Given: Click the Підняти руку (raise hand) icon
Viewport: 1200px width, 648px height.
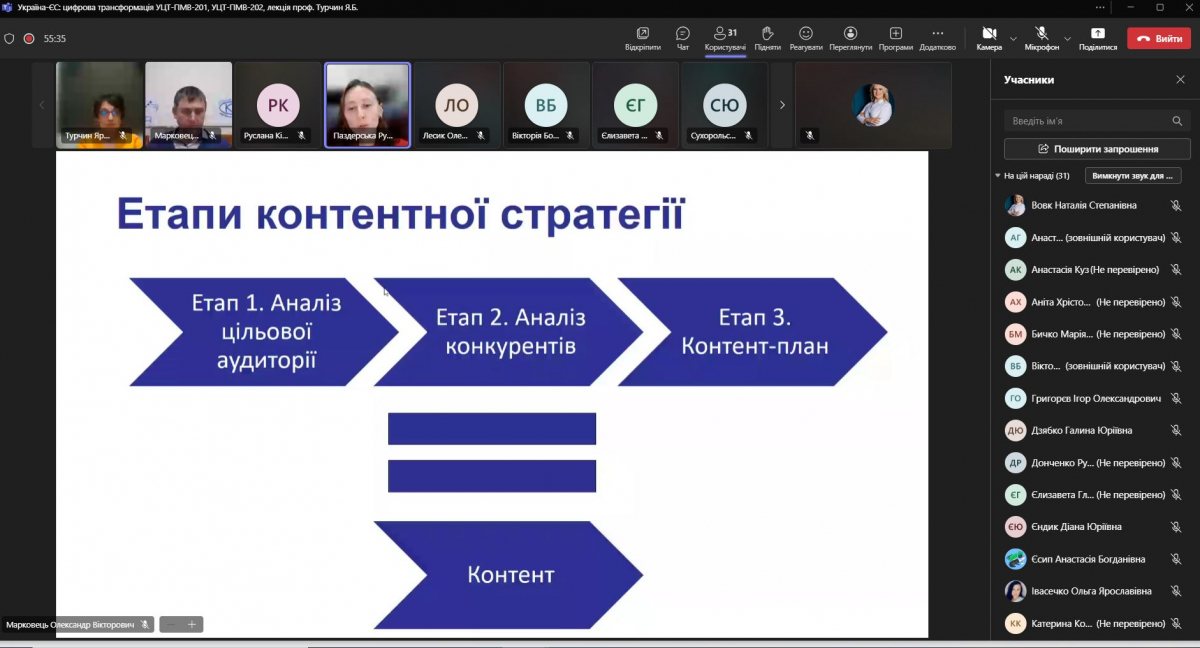Looking at the screenshot, I should tap(765, 37).
